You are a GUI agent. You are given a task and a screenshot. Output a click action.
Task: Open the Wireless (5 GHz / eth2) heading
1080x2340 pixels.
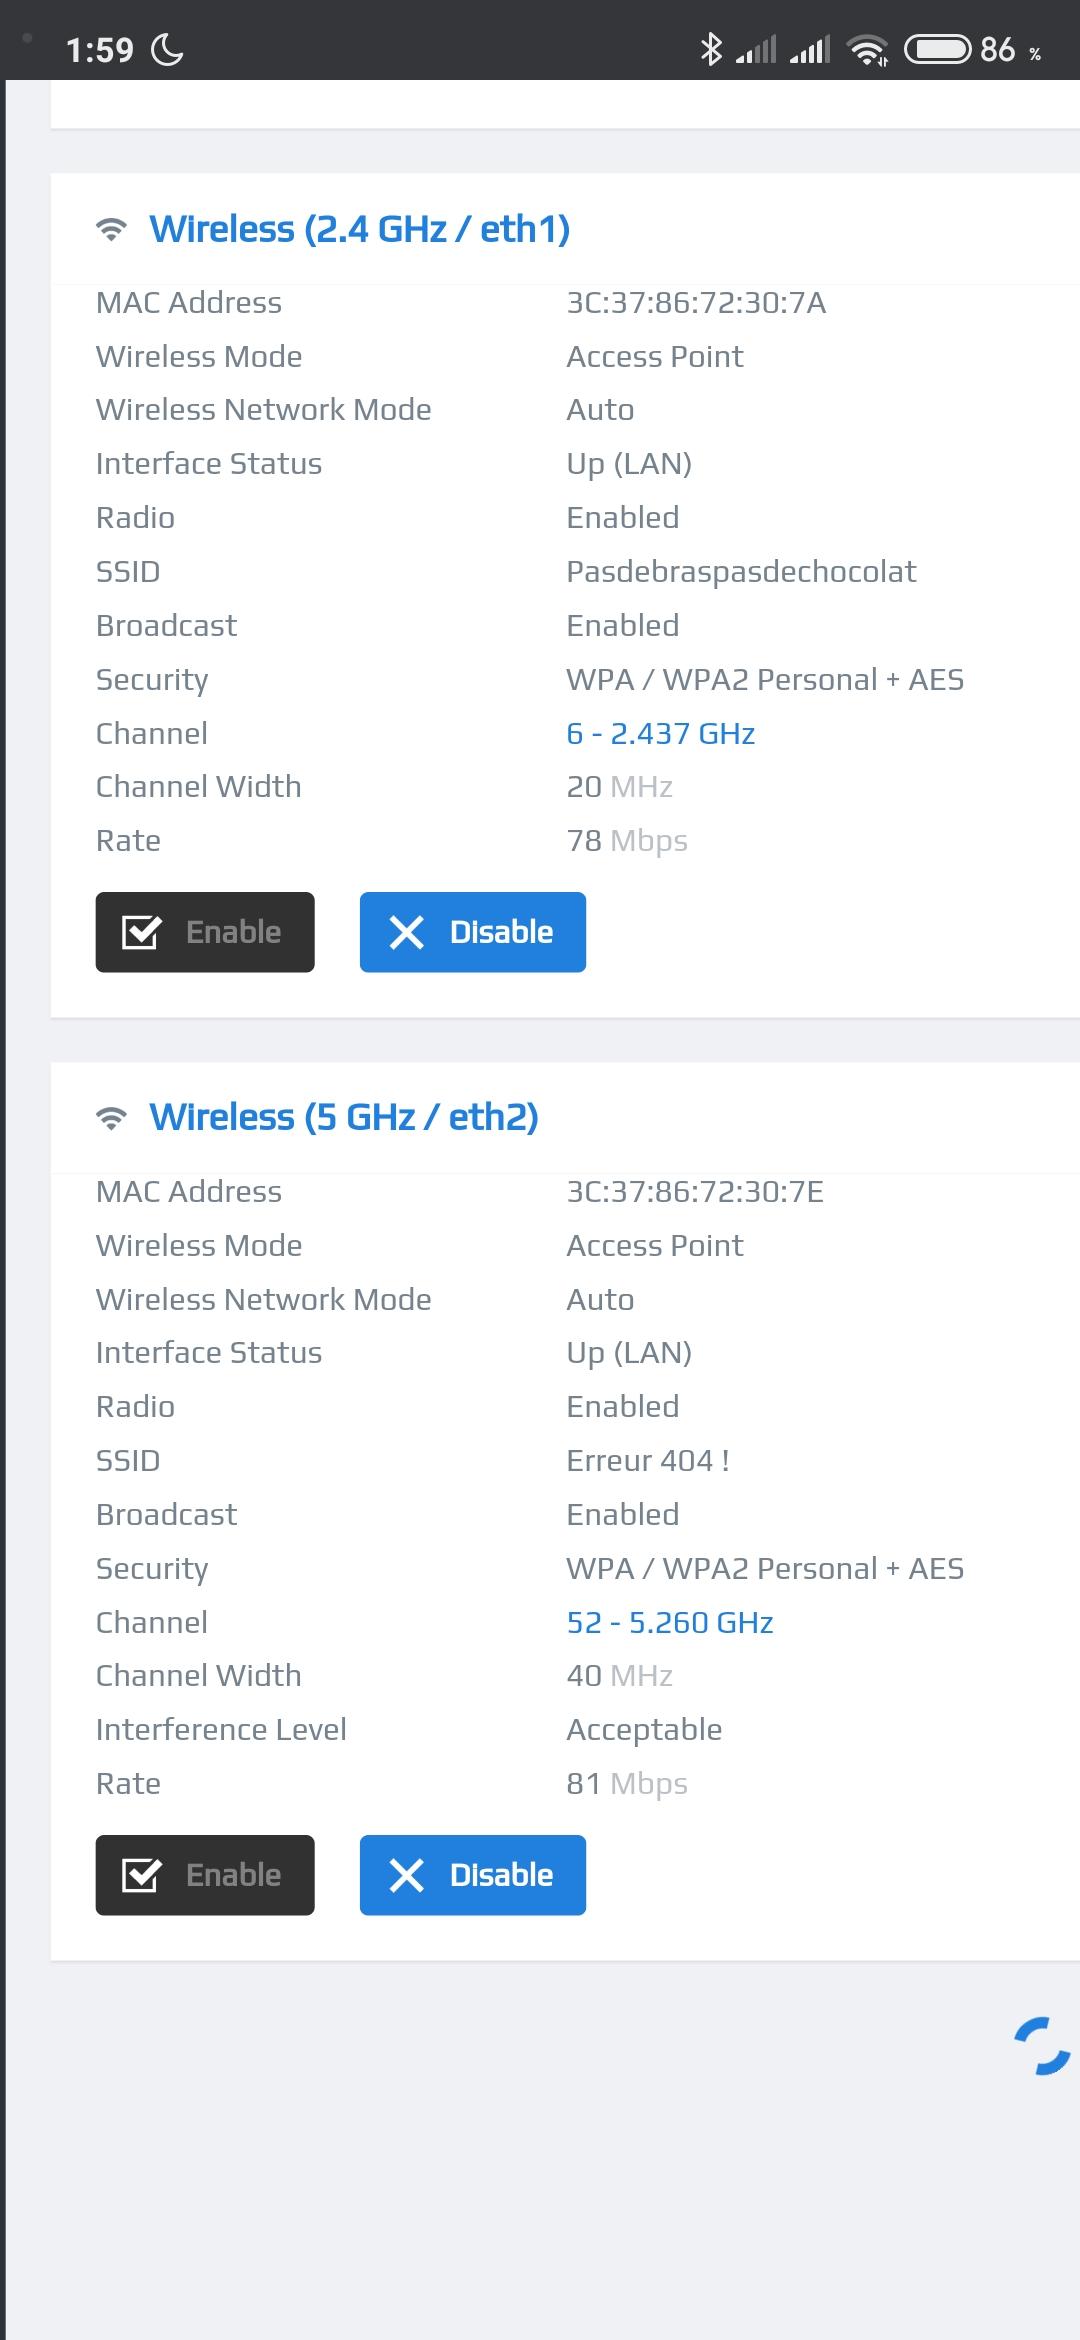[343, 1117]
